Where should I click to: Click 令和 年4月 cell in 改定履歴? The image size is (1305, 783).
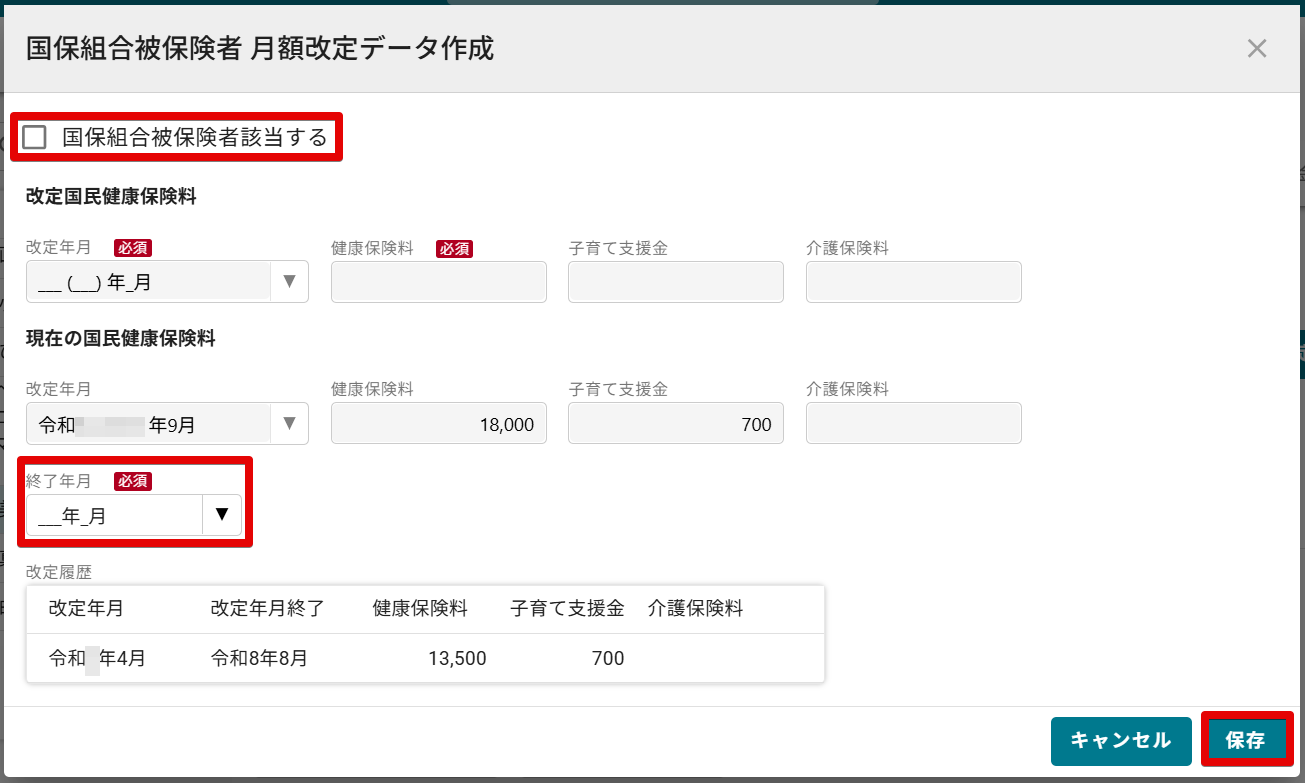point(97,658)
